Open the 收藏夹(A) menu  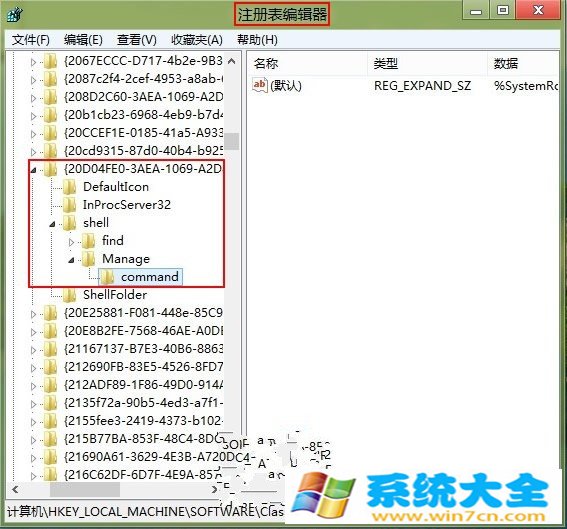tap(197, 39)
